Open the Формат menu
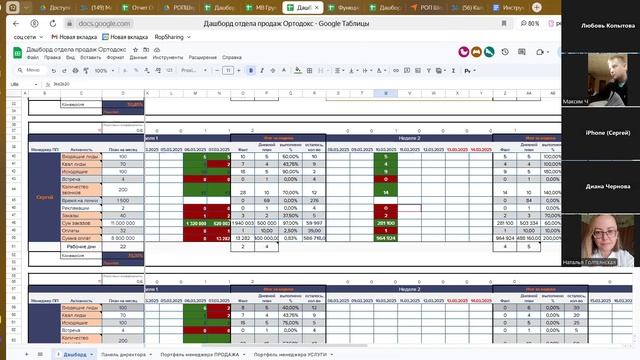Image resolution: width=640 pixels, height=360 pixels. [x=115, y=58]
